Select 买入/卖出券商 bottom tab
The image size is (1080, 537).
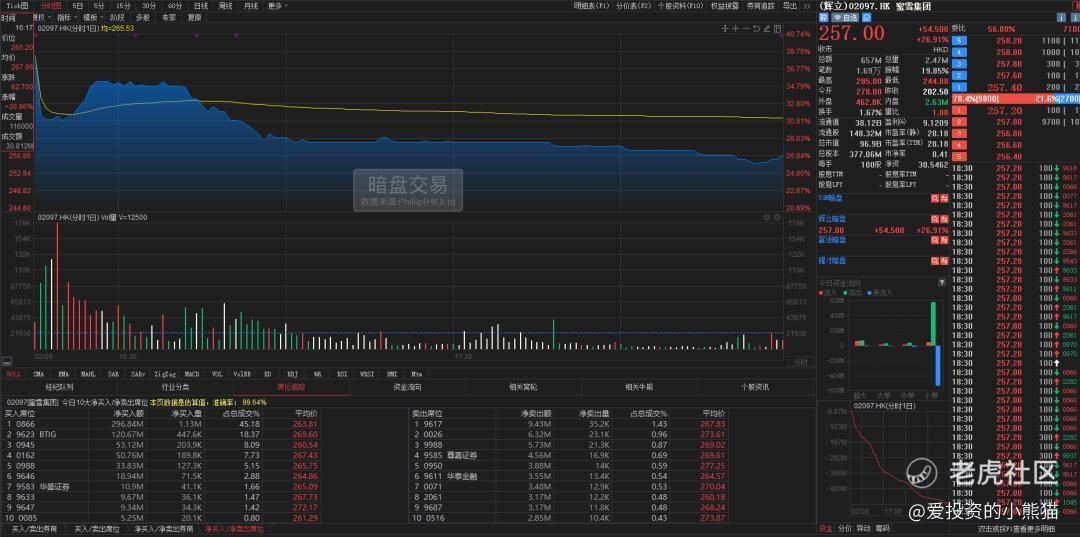pos(35,529)
